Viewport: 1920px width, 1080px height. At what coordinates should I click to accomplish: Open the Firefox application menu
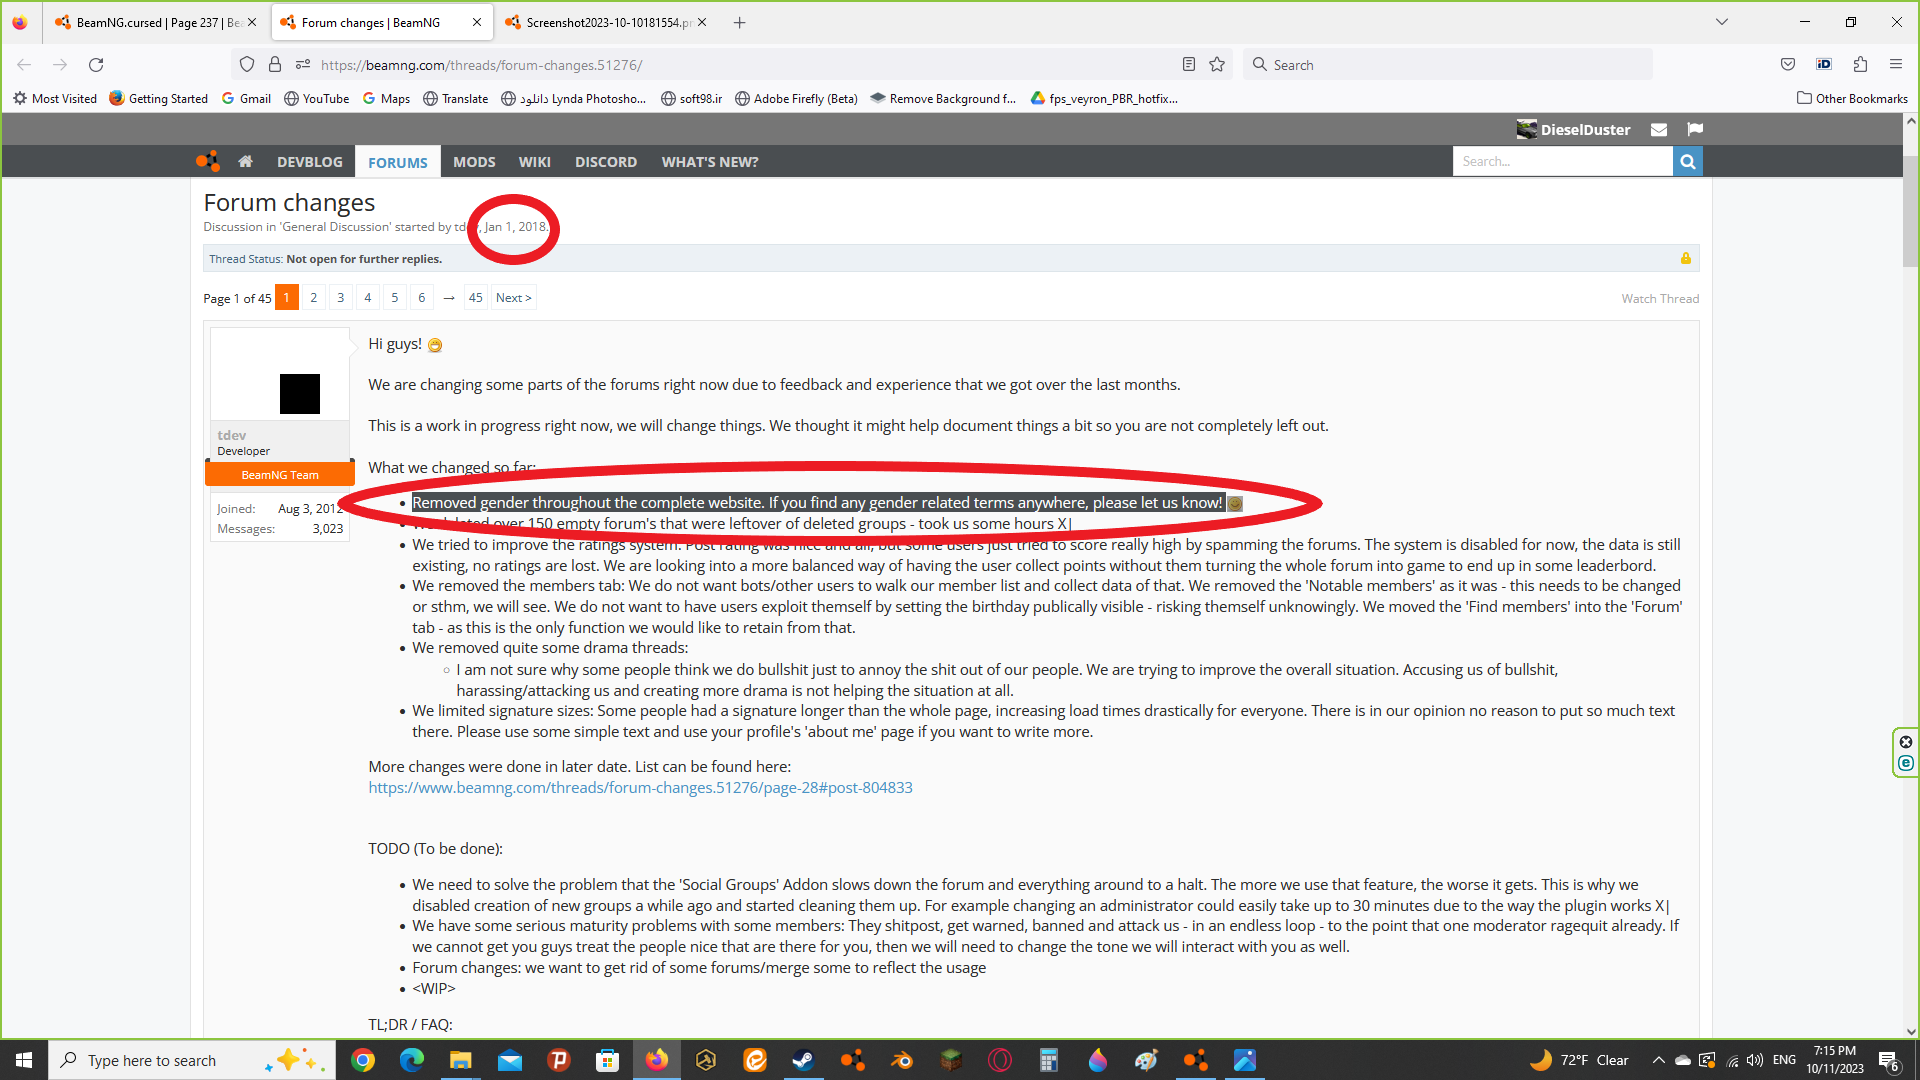tap(1896, 64)
